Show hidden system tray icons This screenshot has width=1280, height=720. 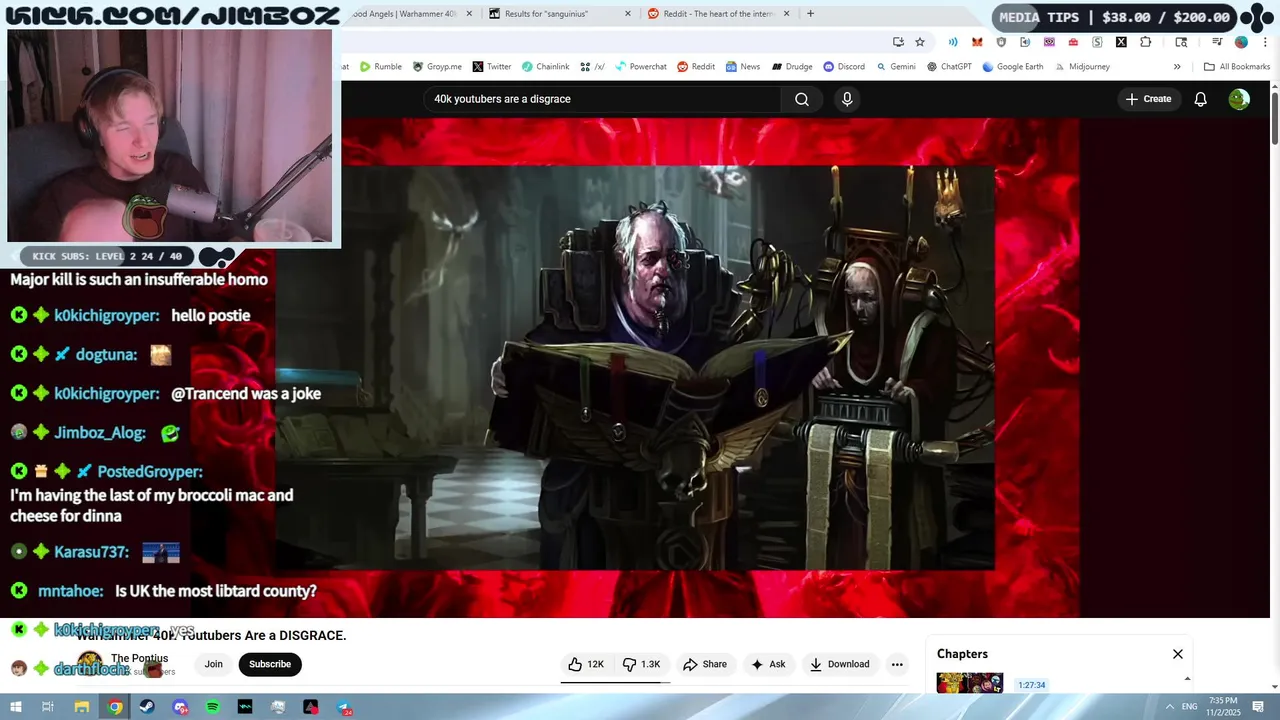[x=1169, y=707]
